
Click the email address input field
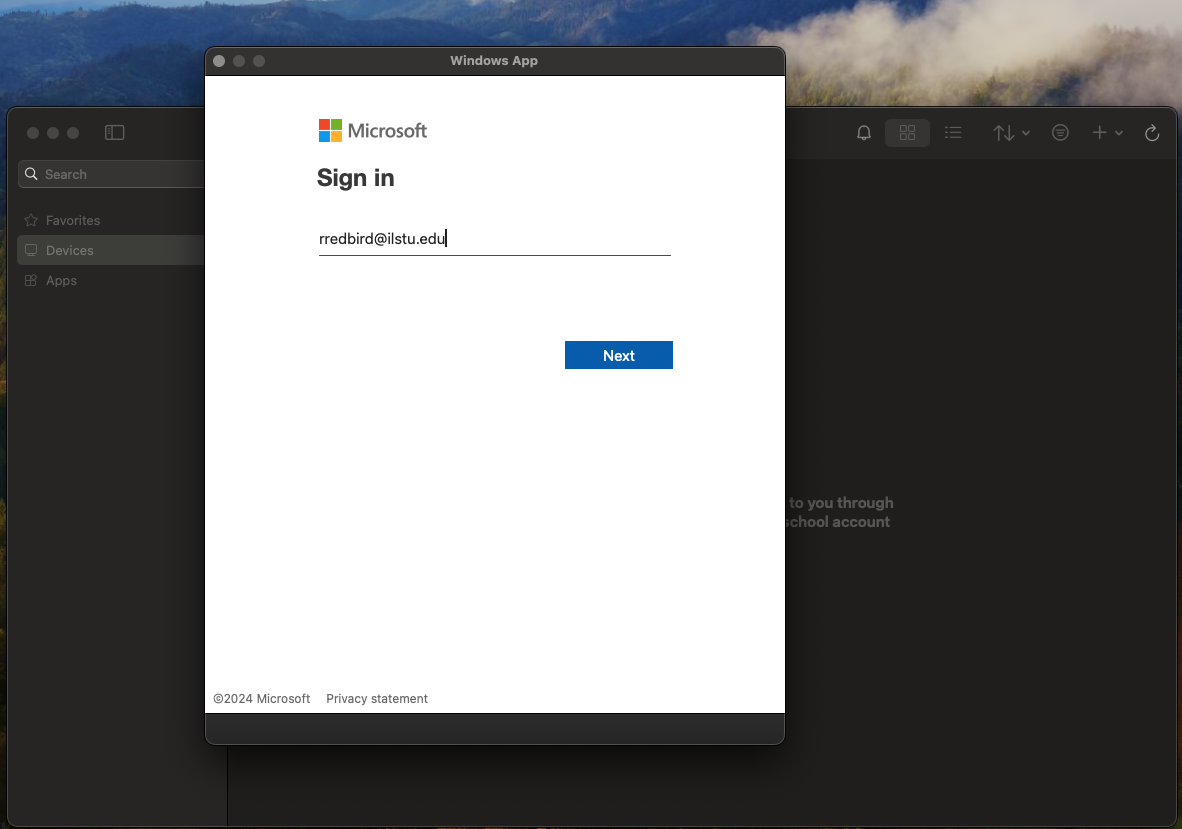tap(495, 239)
